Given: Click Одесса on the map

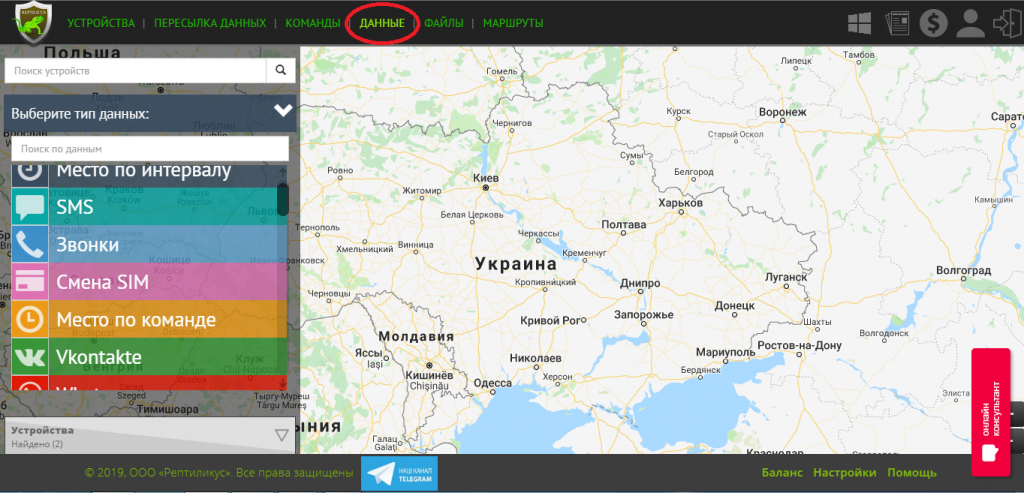Looking at the screenshot, I should coord(493,383).
